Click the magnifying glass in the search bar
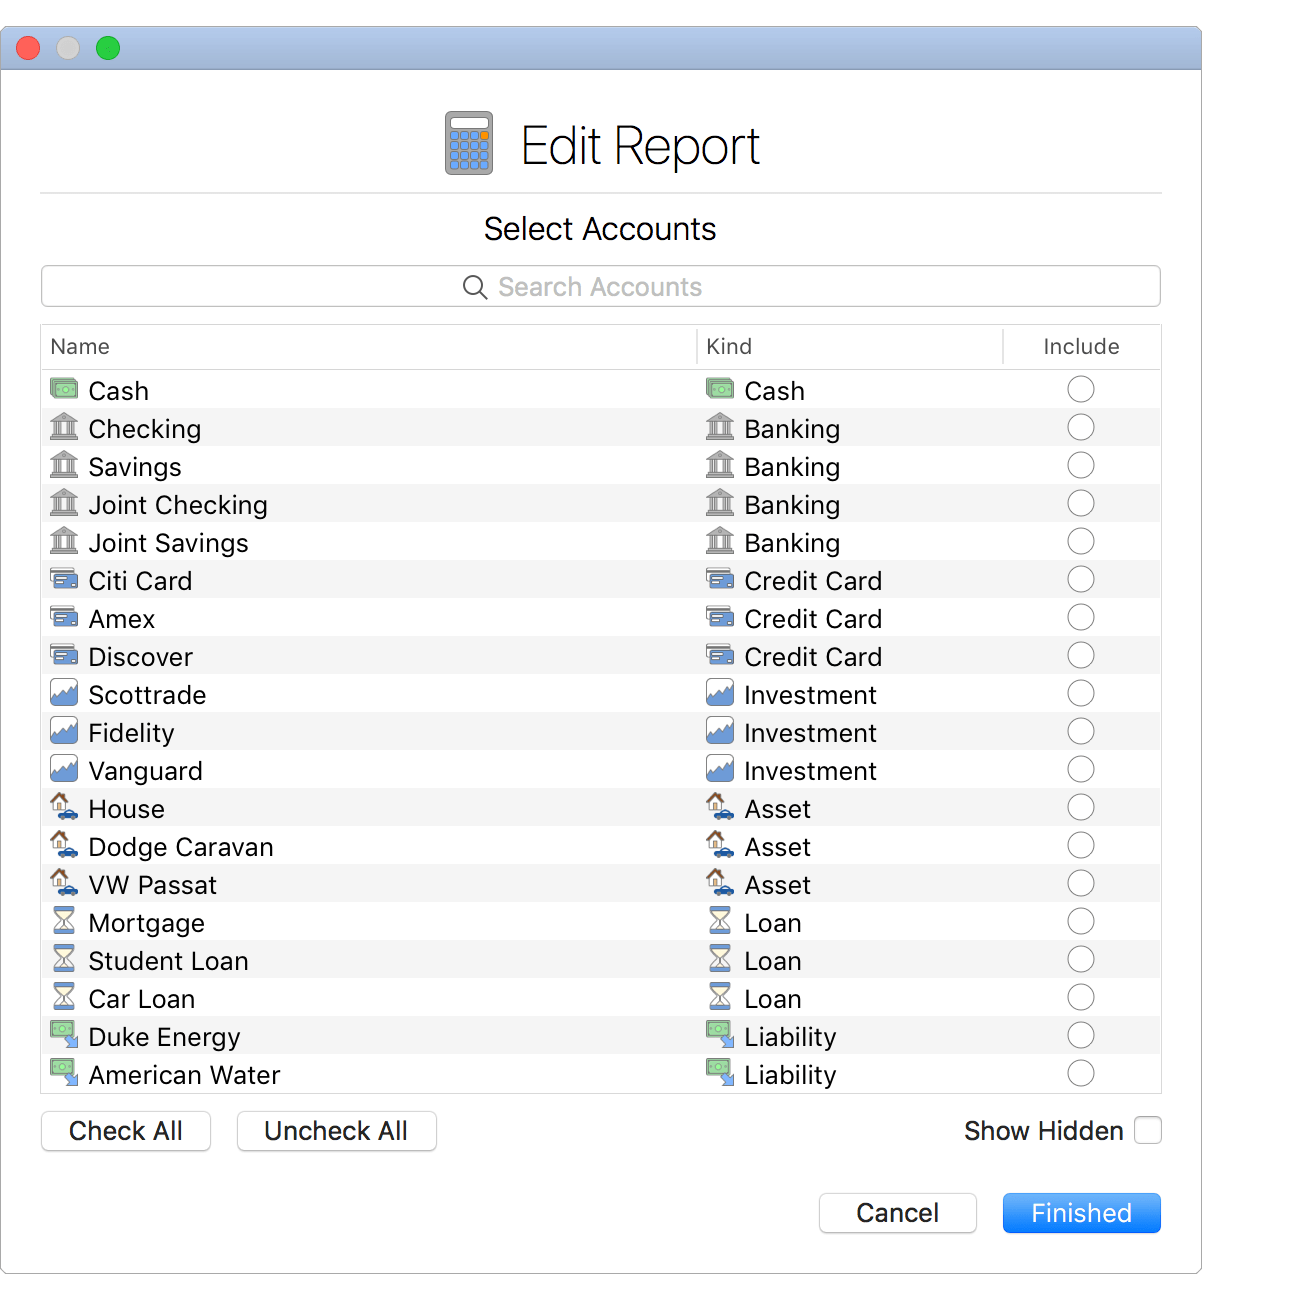1300x1300 pixels. pyautogui.click(x=475, y=287)
